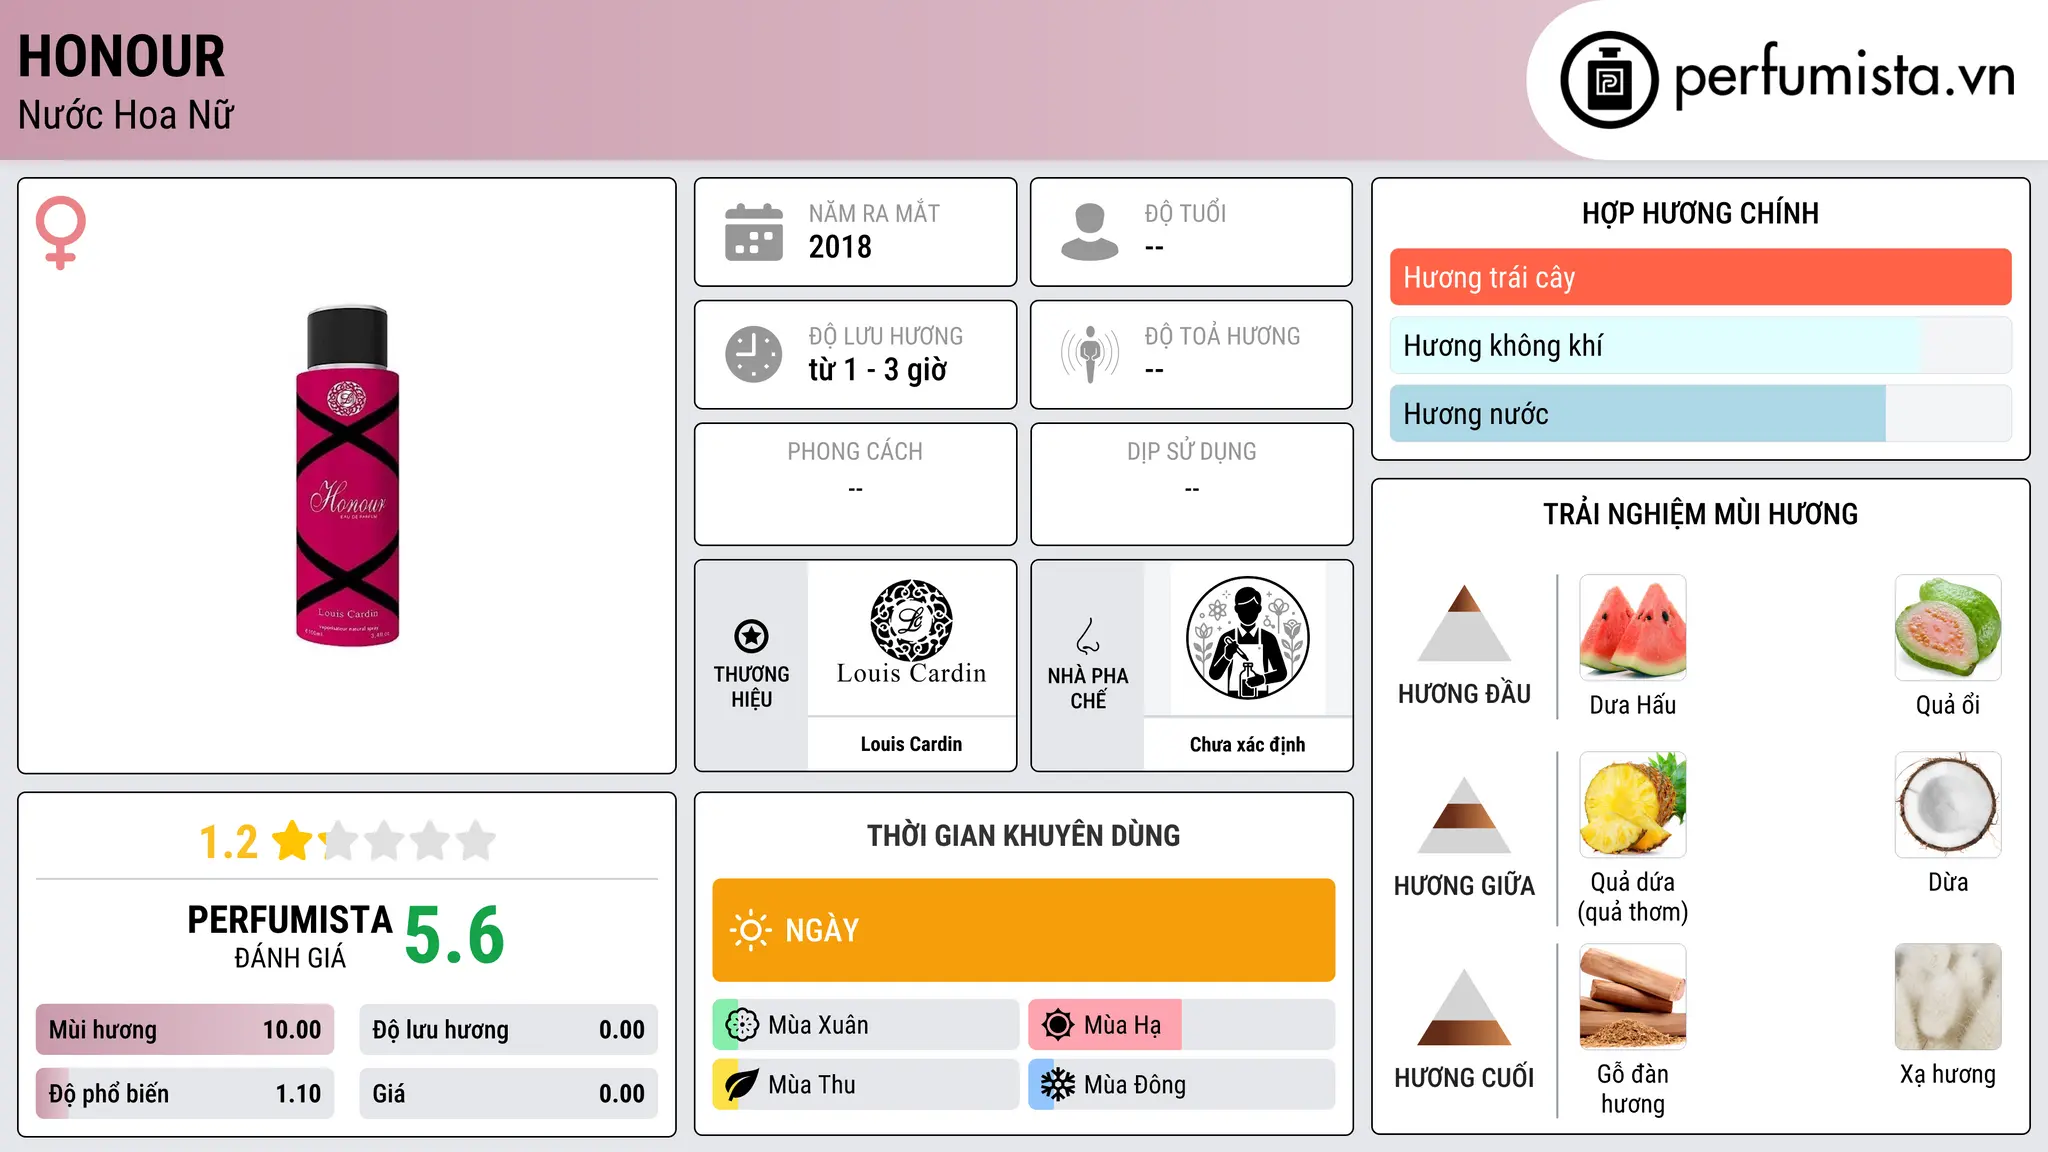2048x1152 pixels.
Task: Click the Hương nước accord bar
Action: point(1700,414)
